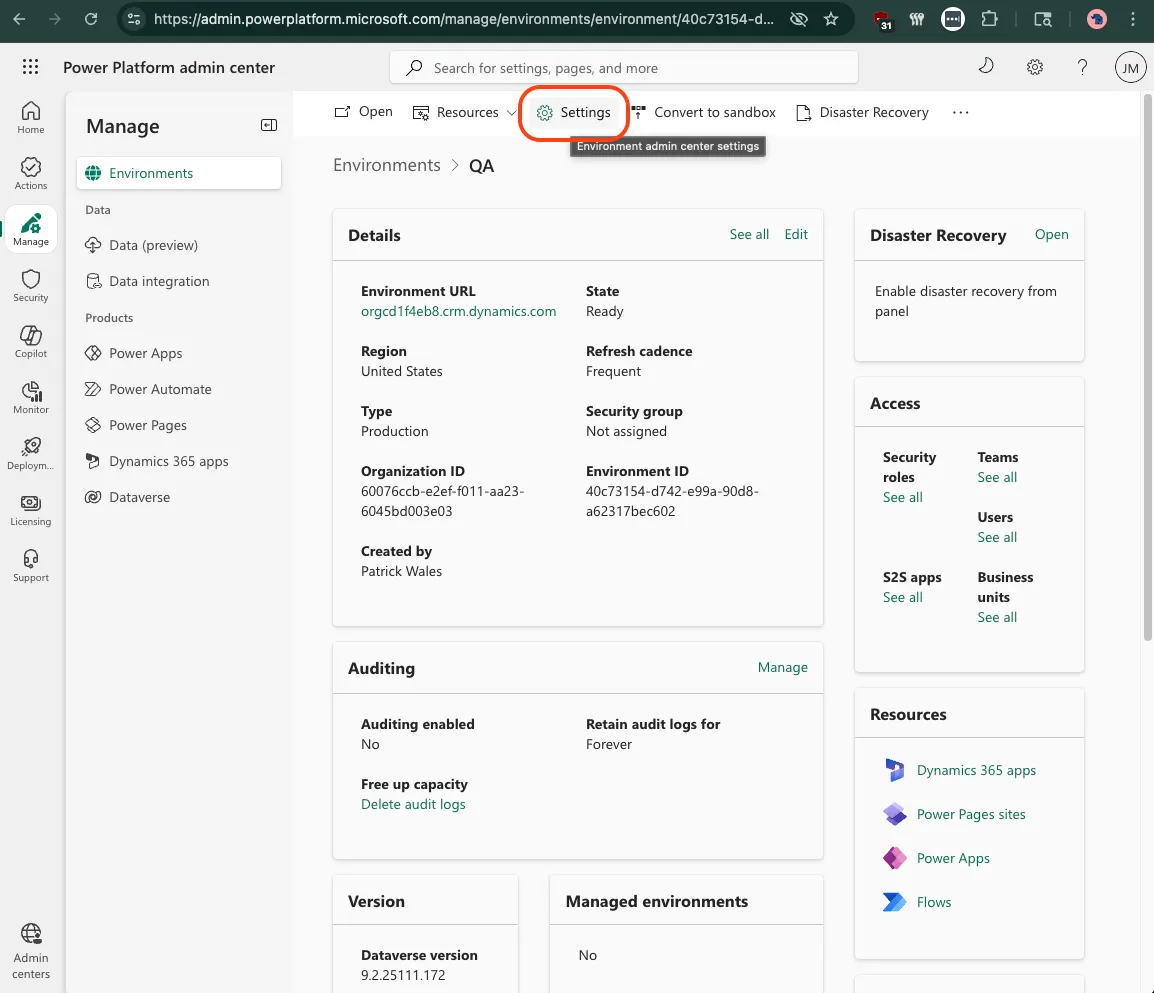This screenshot has height=993, width=1154.
Task: Select the Actions icon in the sidebar
Action: [30, 170]
